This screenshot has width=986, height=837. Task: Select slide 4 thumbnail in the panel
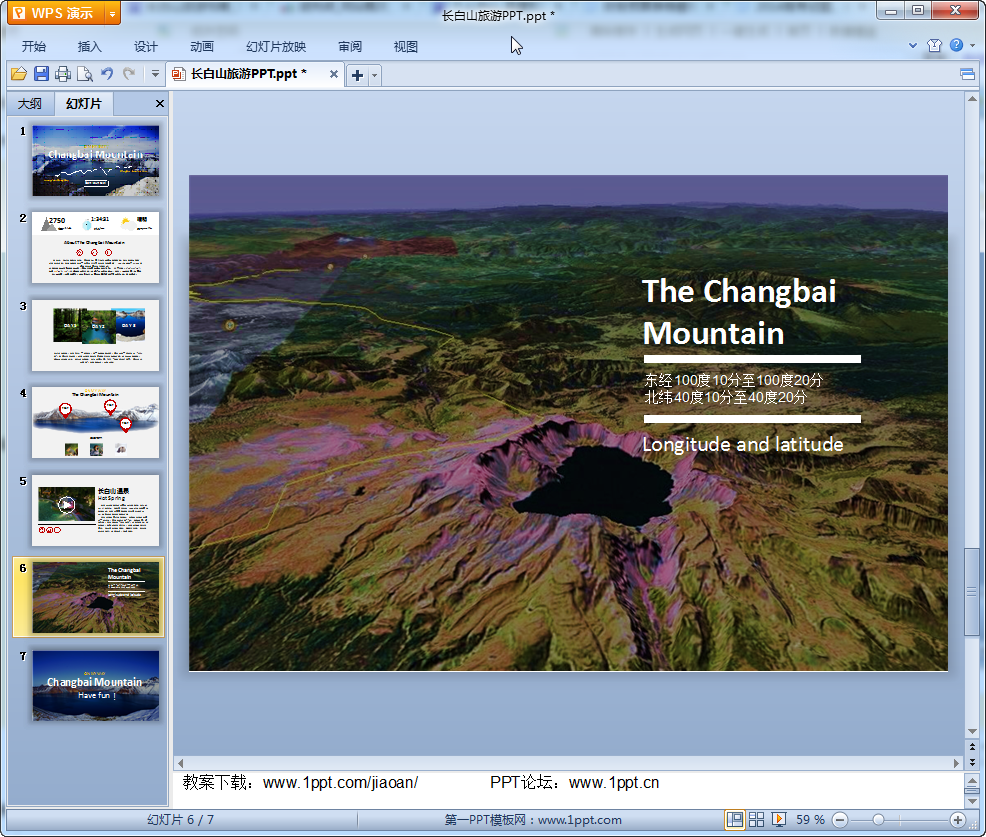click(x=95, y=422)
